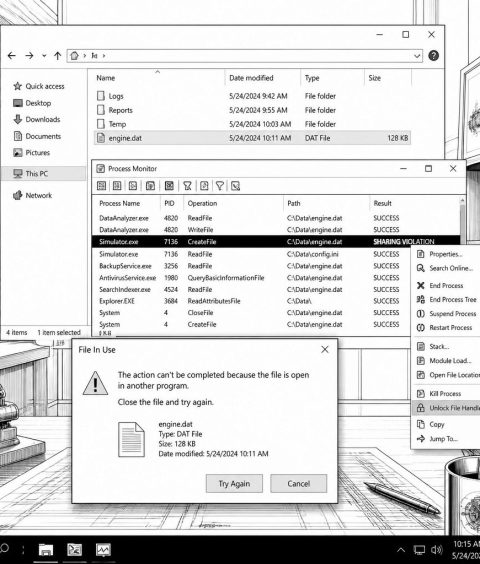This screenshot has height=564, width=480.
Task: Click the Back arrow in File Explorer
Action: tap(12, 56)
